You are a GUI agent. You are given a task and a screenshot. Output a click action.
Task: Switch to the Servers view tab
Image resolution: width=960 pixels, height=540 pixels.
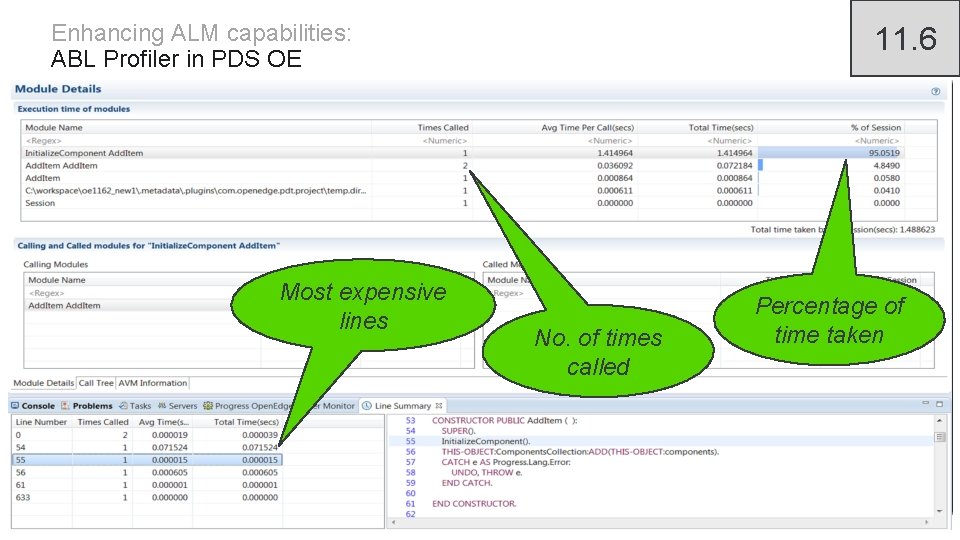point(178,405)
